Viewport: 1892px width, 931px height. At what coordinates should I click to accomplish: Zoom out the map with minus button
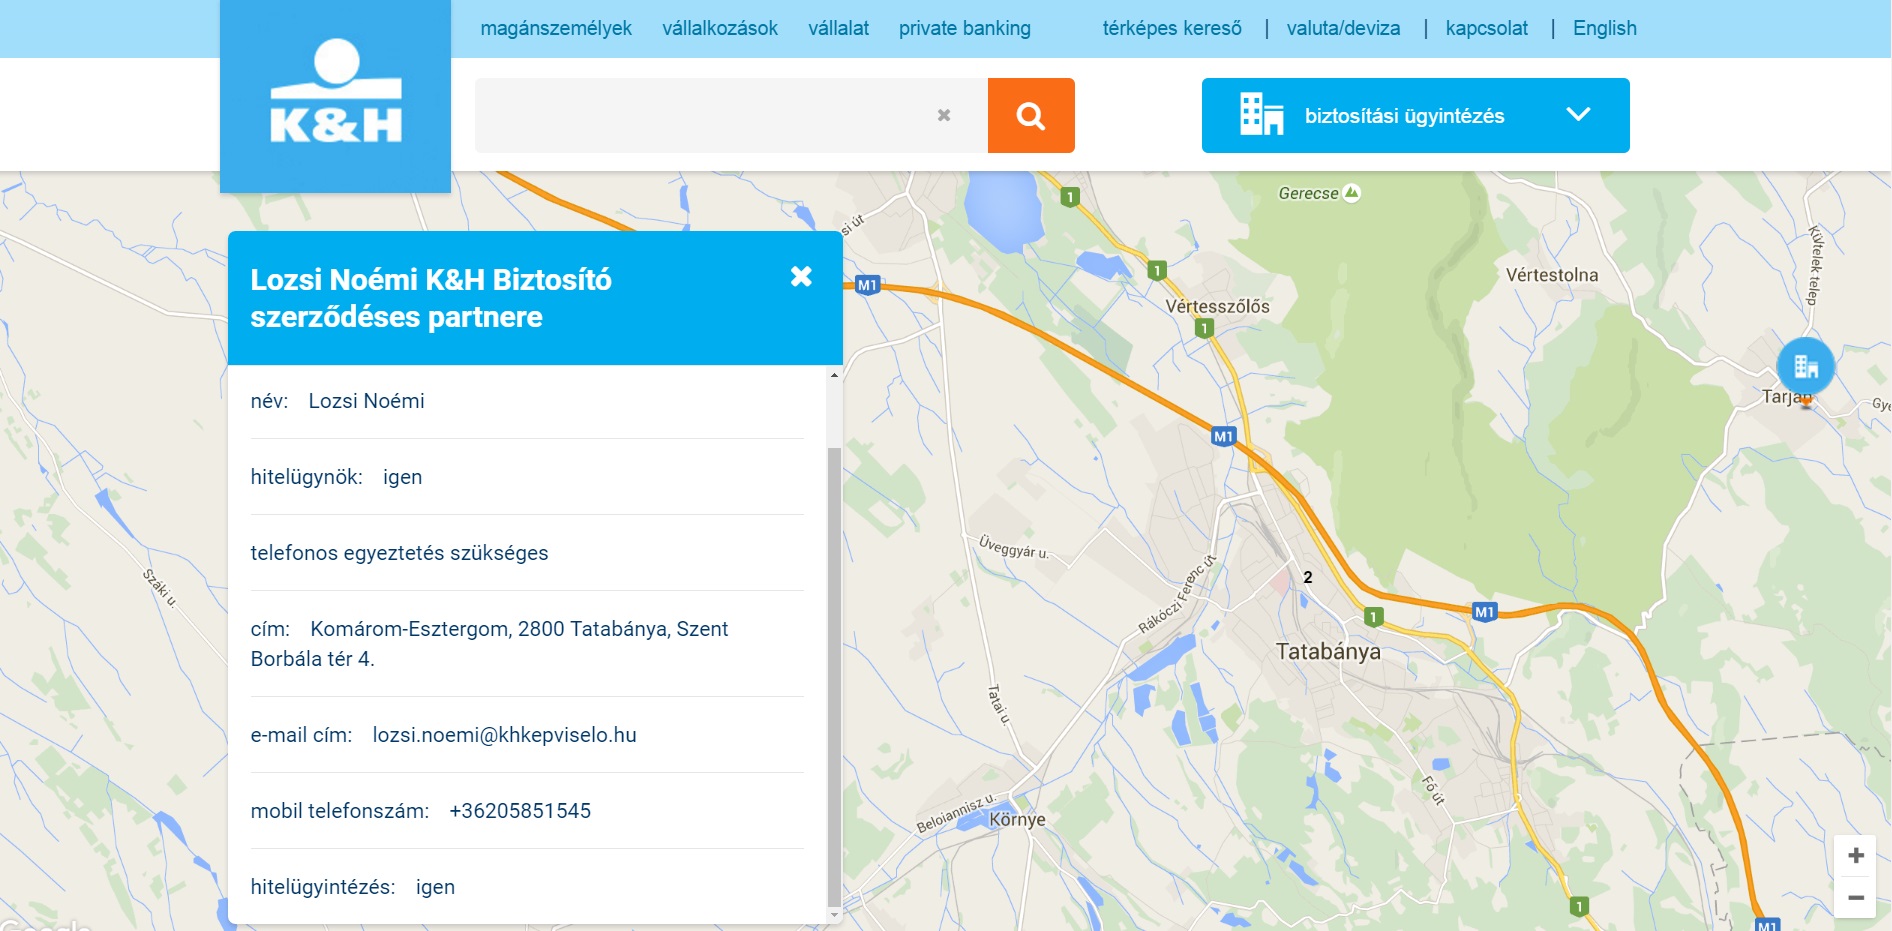(x=1856, y=898)
